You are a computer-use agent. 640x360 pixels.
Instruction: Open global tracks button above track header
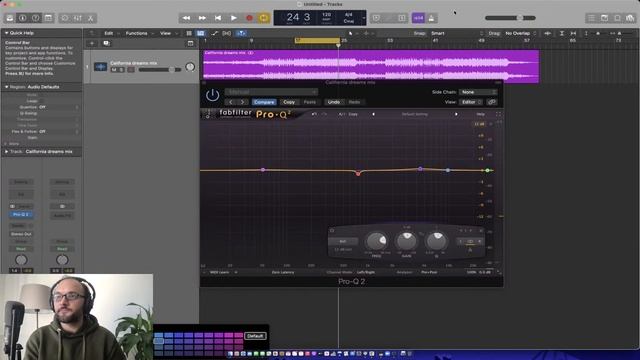(x=191, y=43)
